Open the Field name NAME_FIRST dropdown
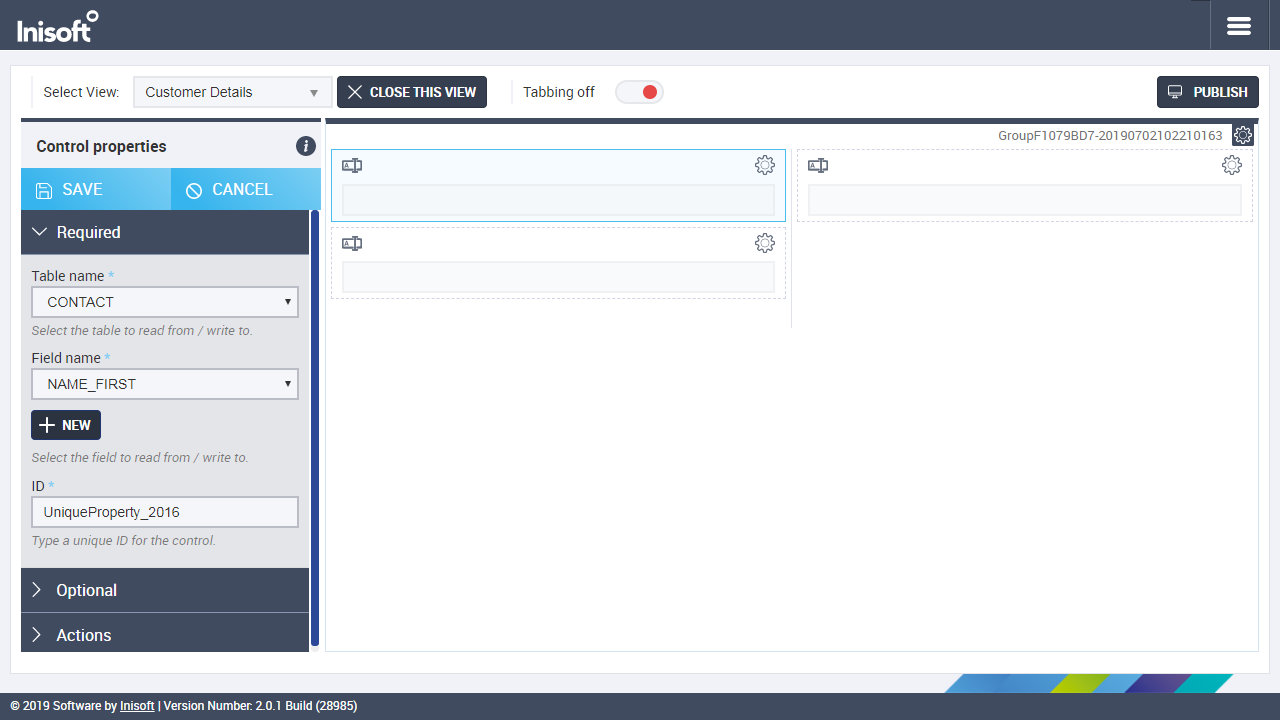This screenshot has height=720, width=1280. (x=165, y=384)
